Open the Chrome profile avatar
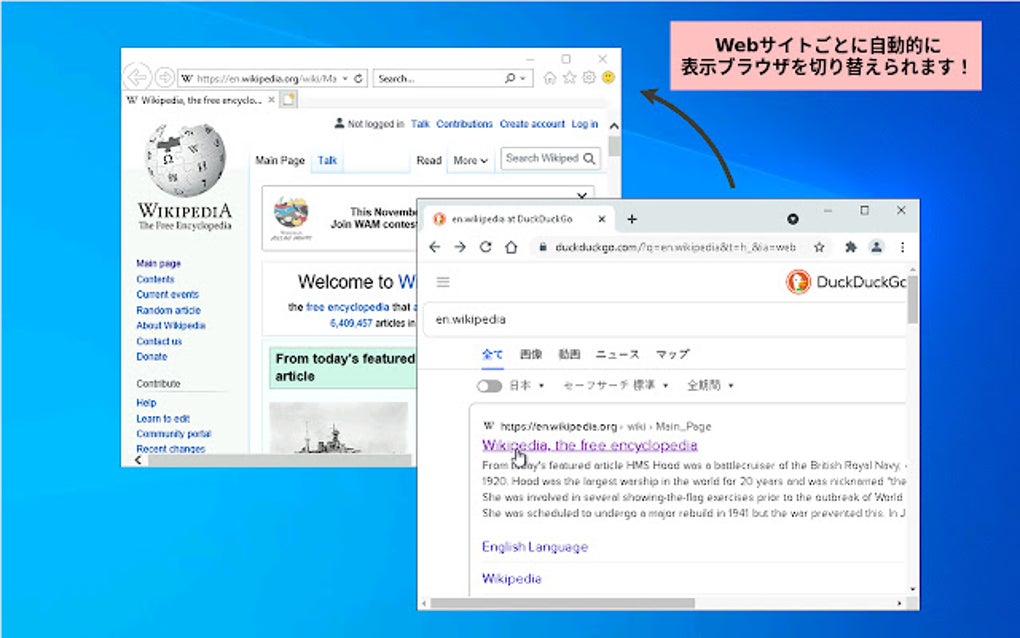 coord(876,247)
